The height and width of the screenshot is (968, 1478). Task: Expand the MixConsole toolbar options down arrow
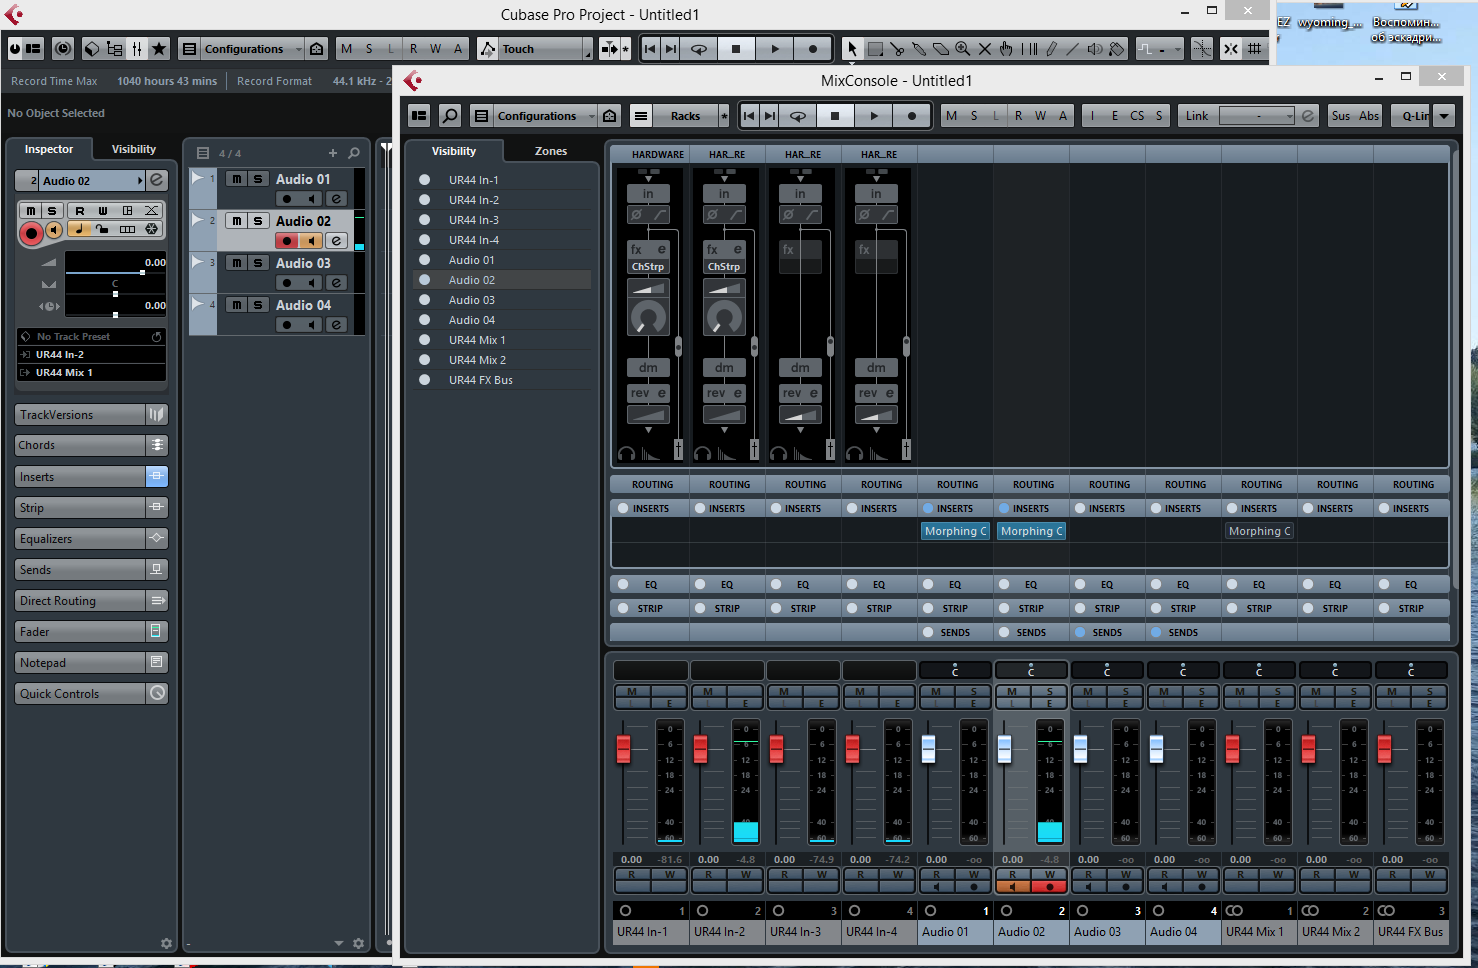coord(1444,116)
